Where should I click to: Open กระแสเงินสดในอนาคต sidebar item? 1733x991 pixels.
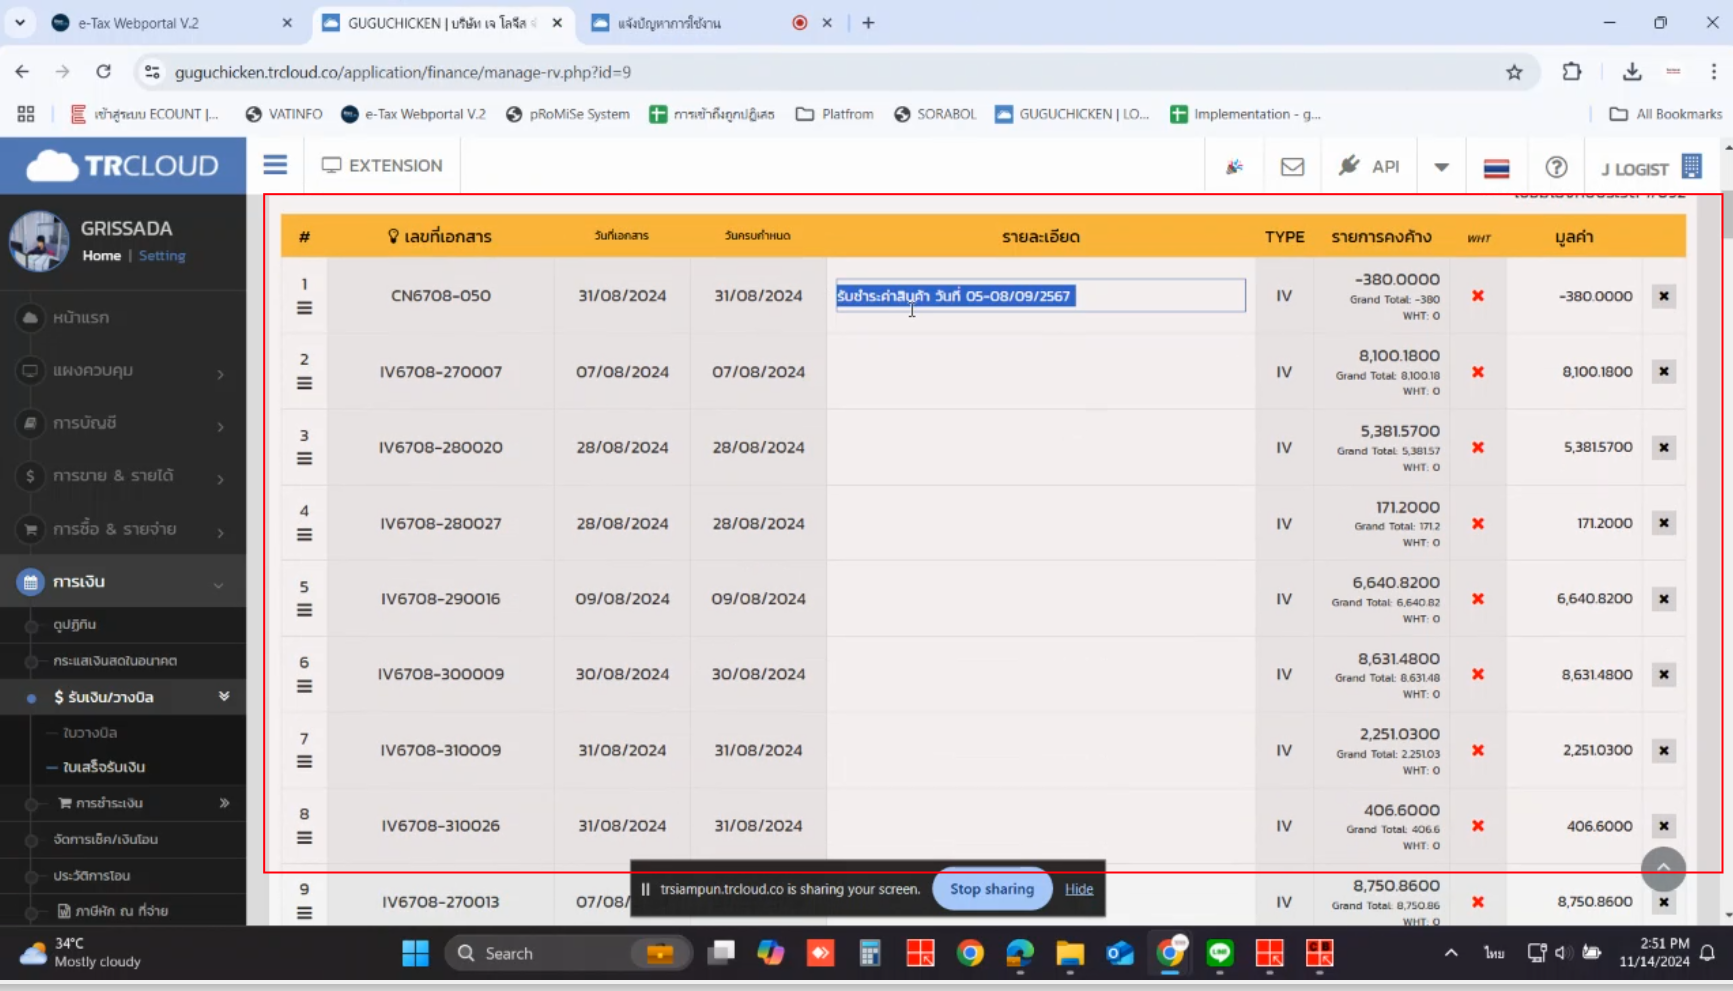(115, 661)
